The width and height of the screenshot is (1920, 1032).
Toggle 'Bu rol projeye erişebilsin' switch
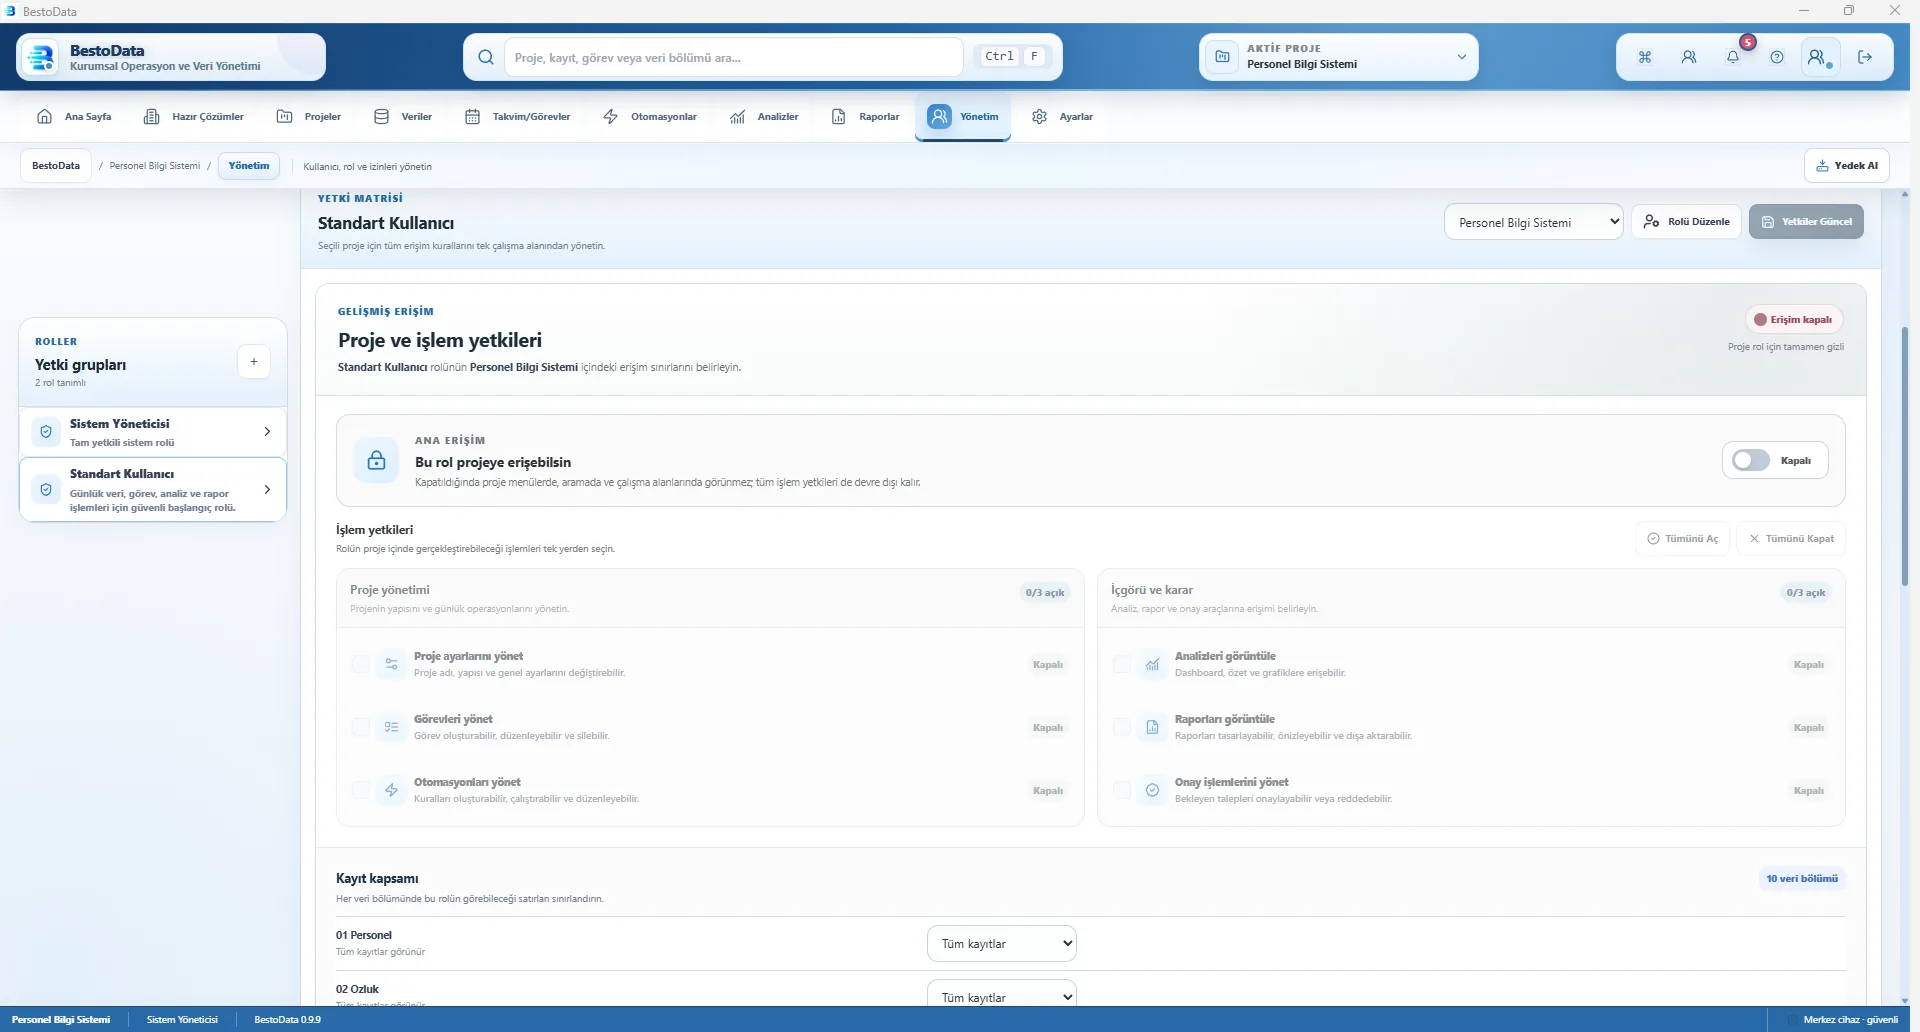[x=1751, y=460]
